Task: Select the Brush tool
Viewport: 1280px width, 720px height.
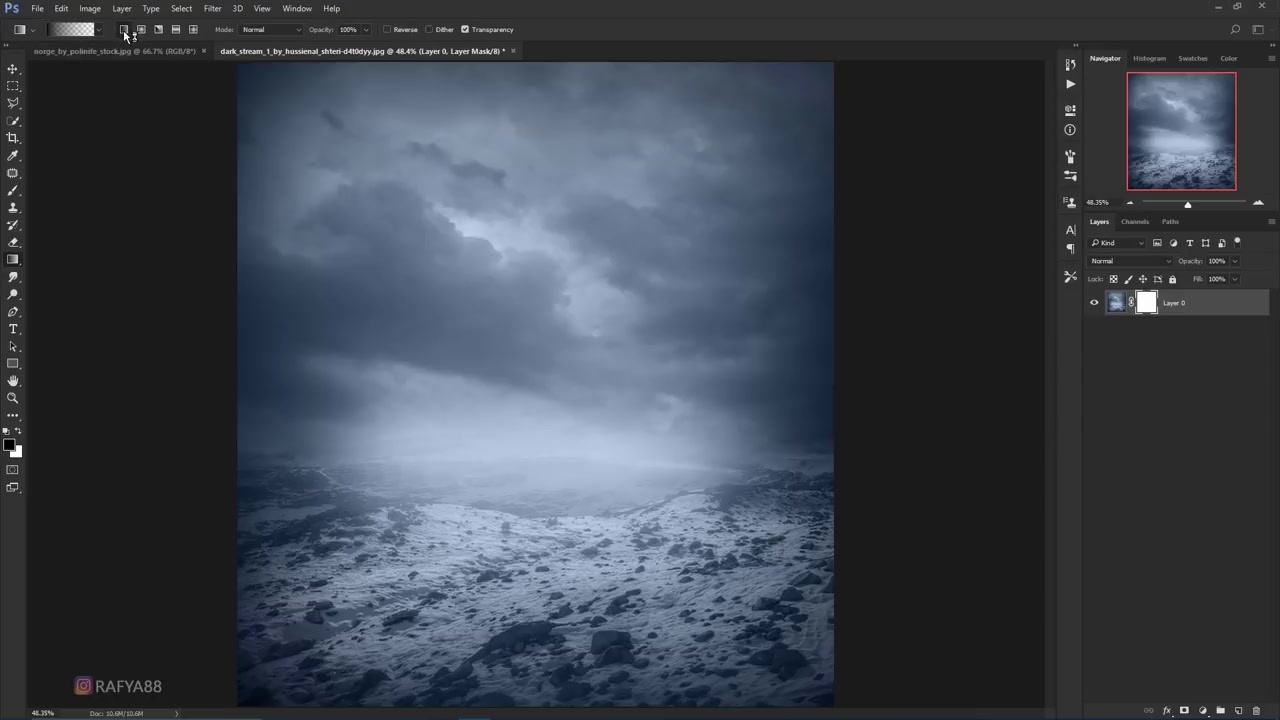Action: pos(13,190)
